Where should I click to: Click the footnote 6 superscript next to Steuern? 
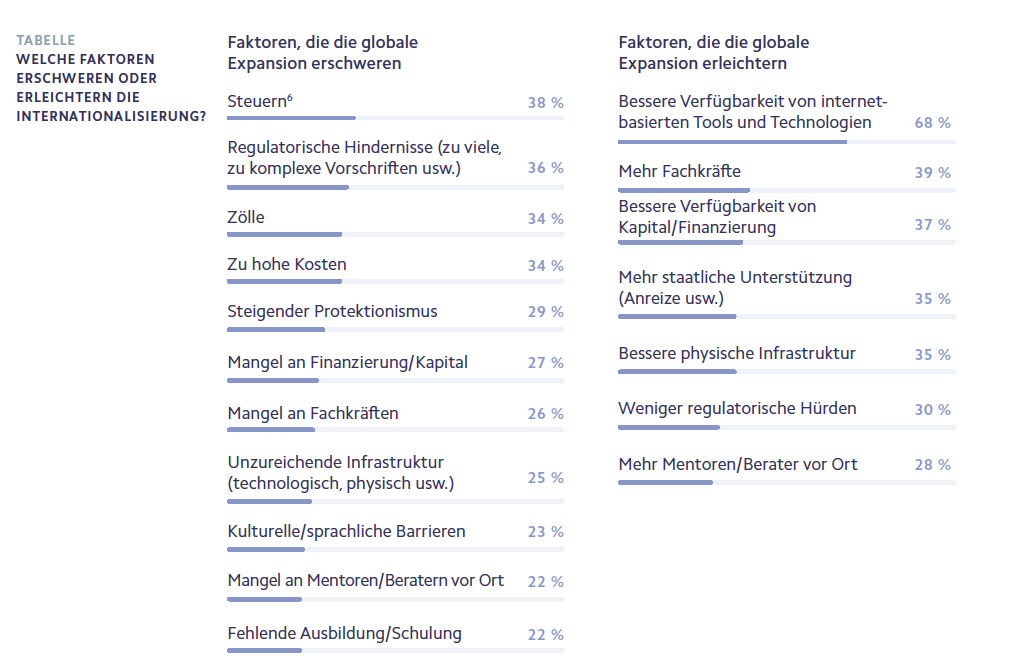point(289,96)
